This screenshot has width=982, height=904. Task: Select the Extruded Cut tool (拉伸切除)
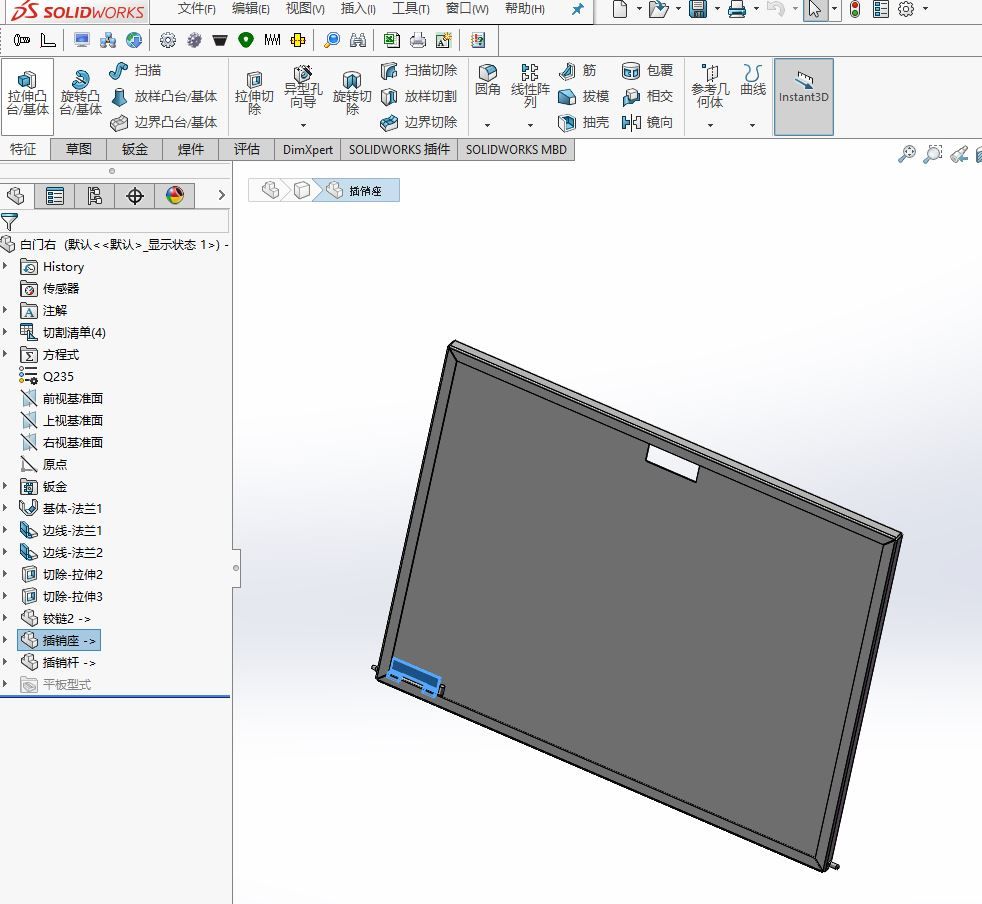pyautogui.click(x=254, y=95)
